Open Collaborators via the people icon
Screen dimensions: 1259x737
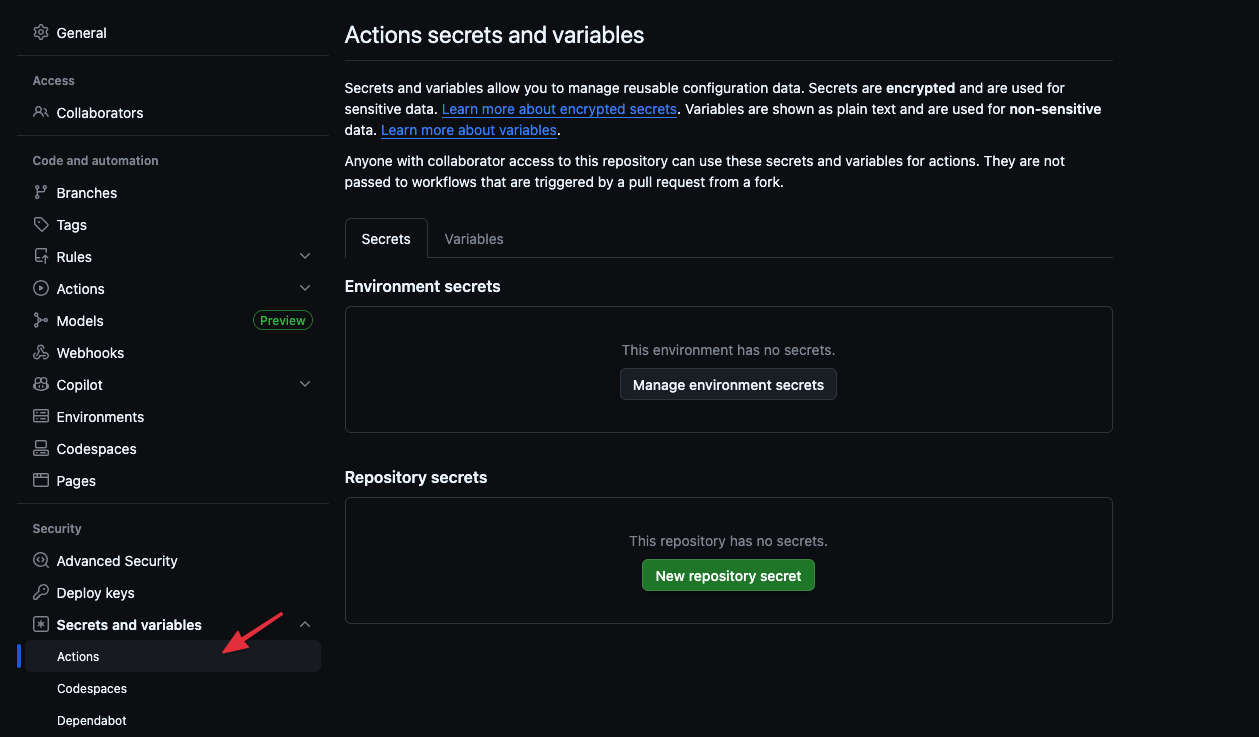41,113
